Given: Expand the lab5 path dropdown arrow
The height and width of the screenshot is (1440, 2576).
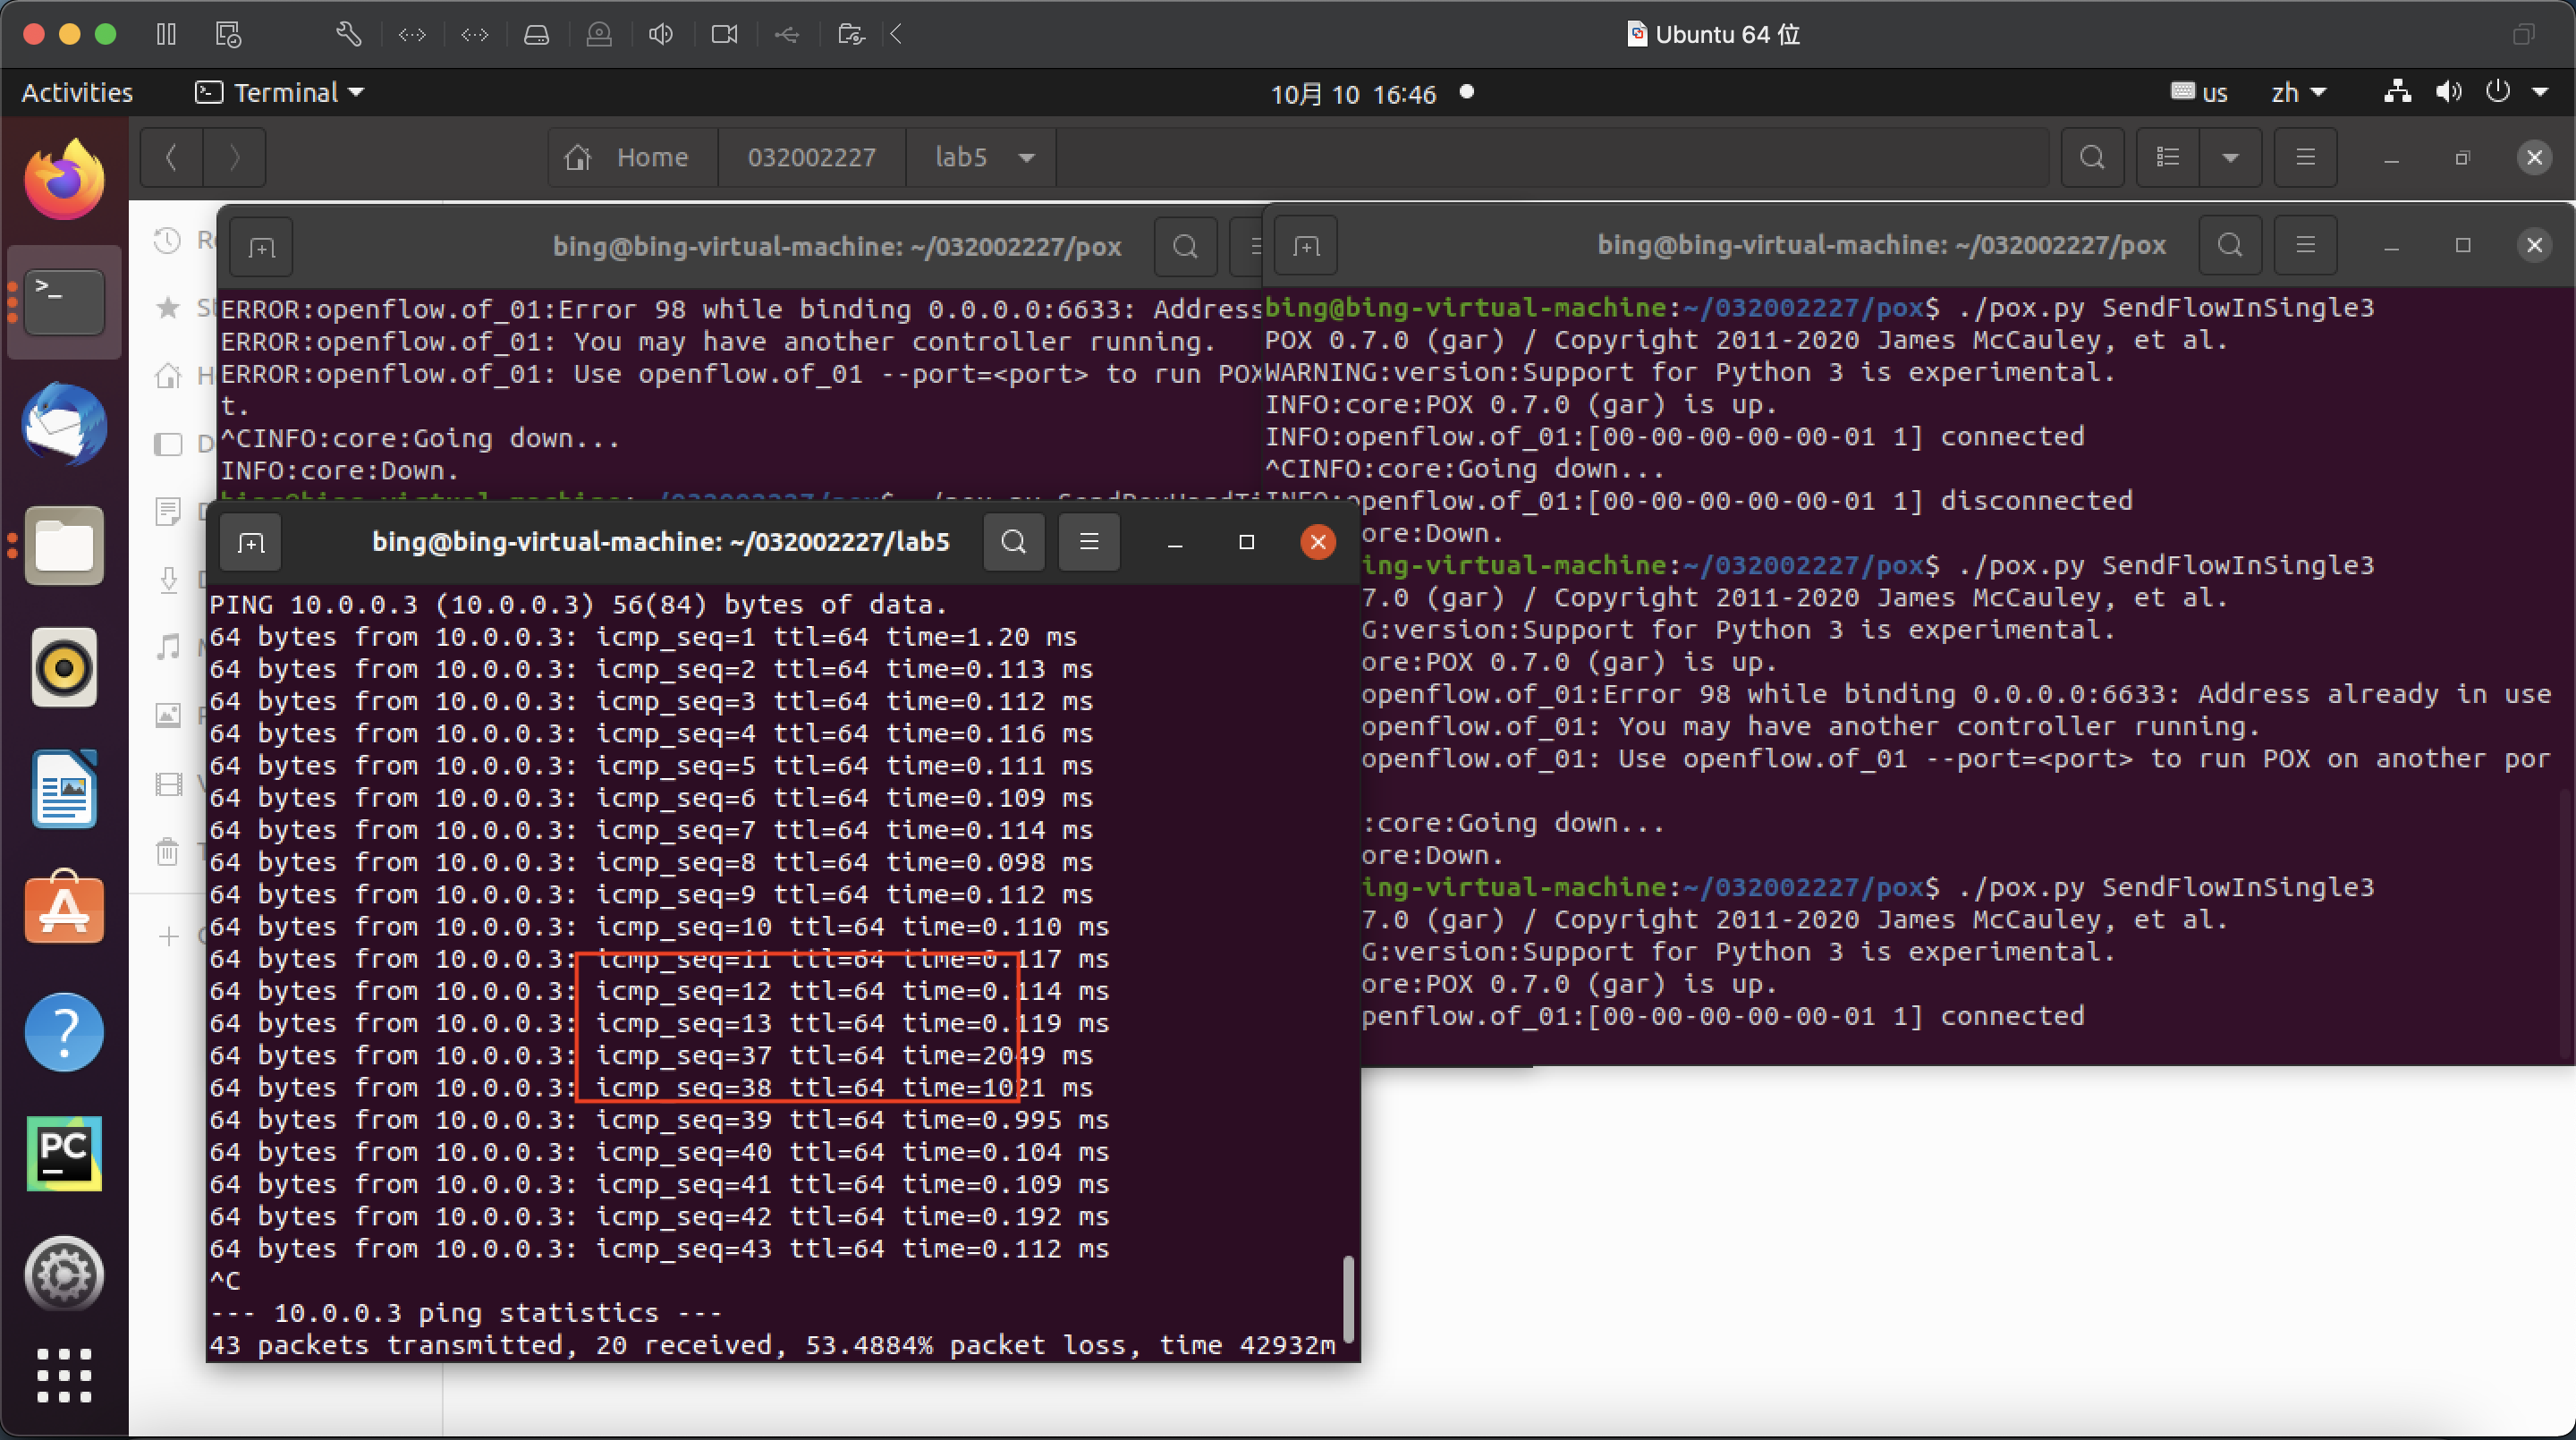Looking at the screenshot, I should coord(1026,157).
